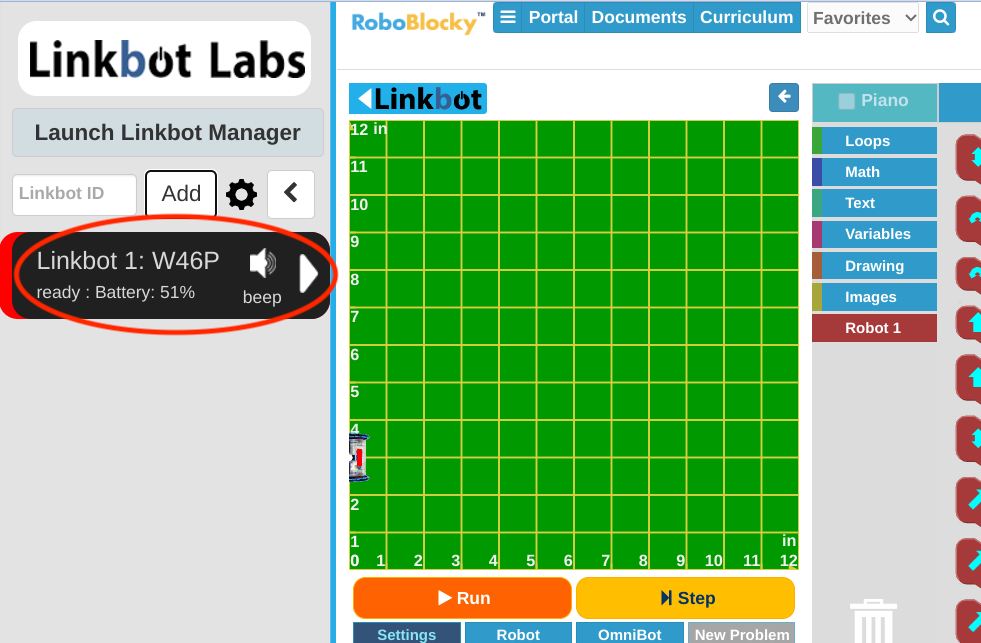Collapse the Linkbot Labs panel with the chevron
981x643 pixels.
pos(291,194)
